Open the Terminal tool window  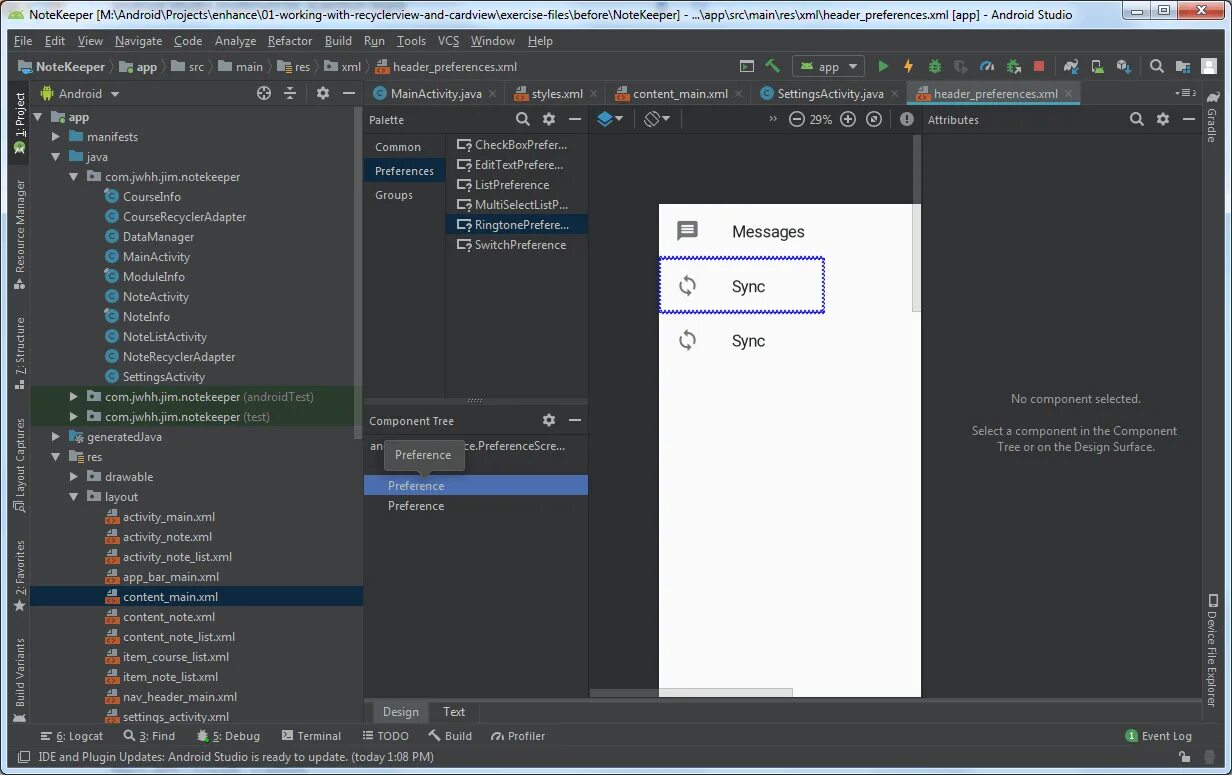[x=311, y=736]
